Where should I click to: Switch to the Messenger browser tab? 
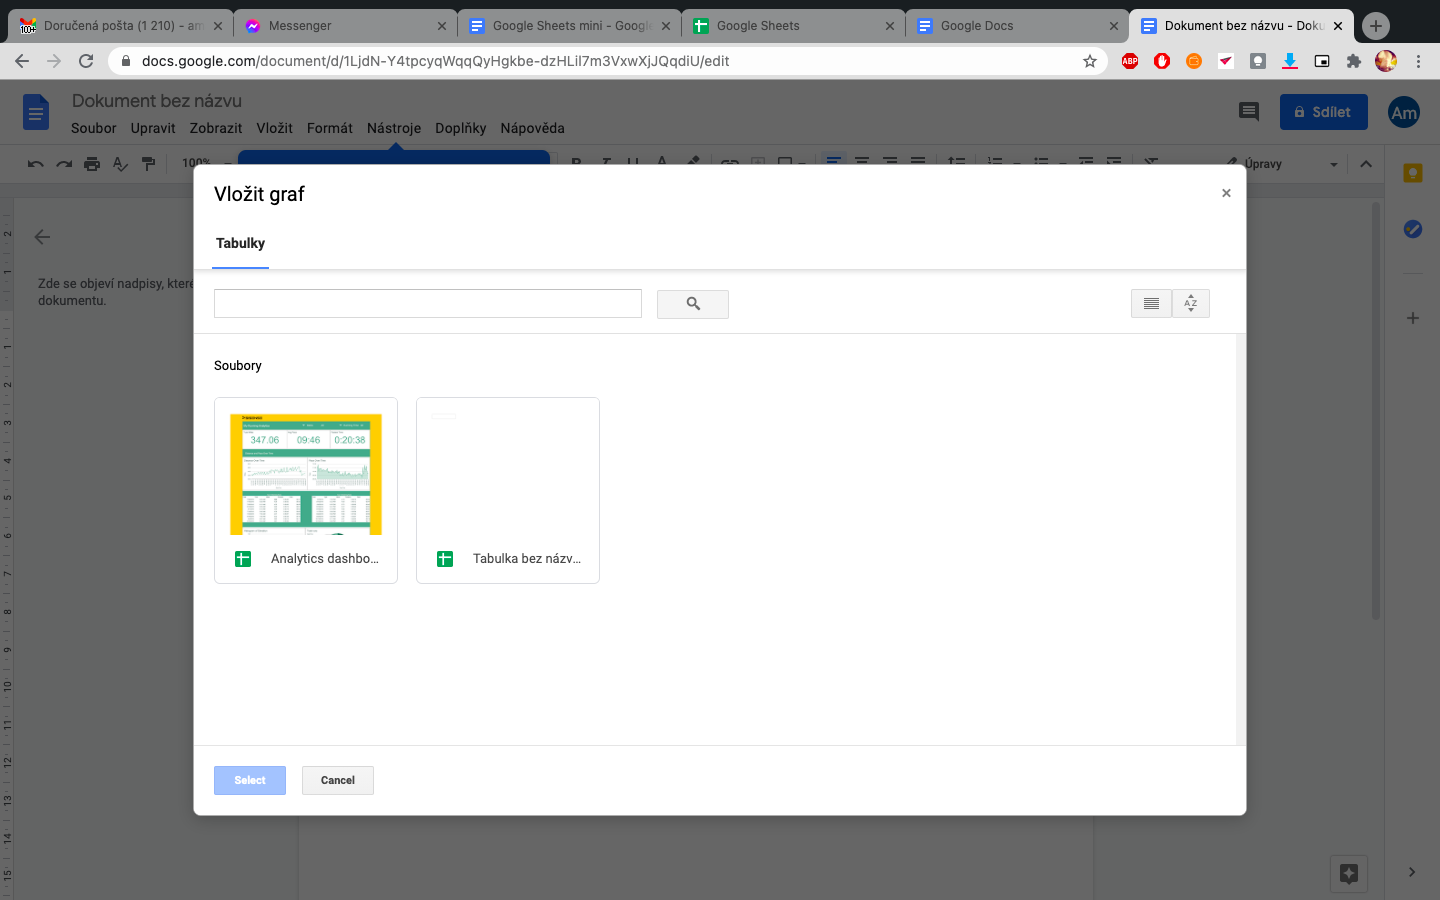pos(346,26)
